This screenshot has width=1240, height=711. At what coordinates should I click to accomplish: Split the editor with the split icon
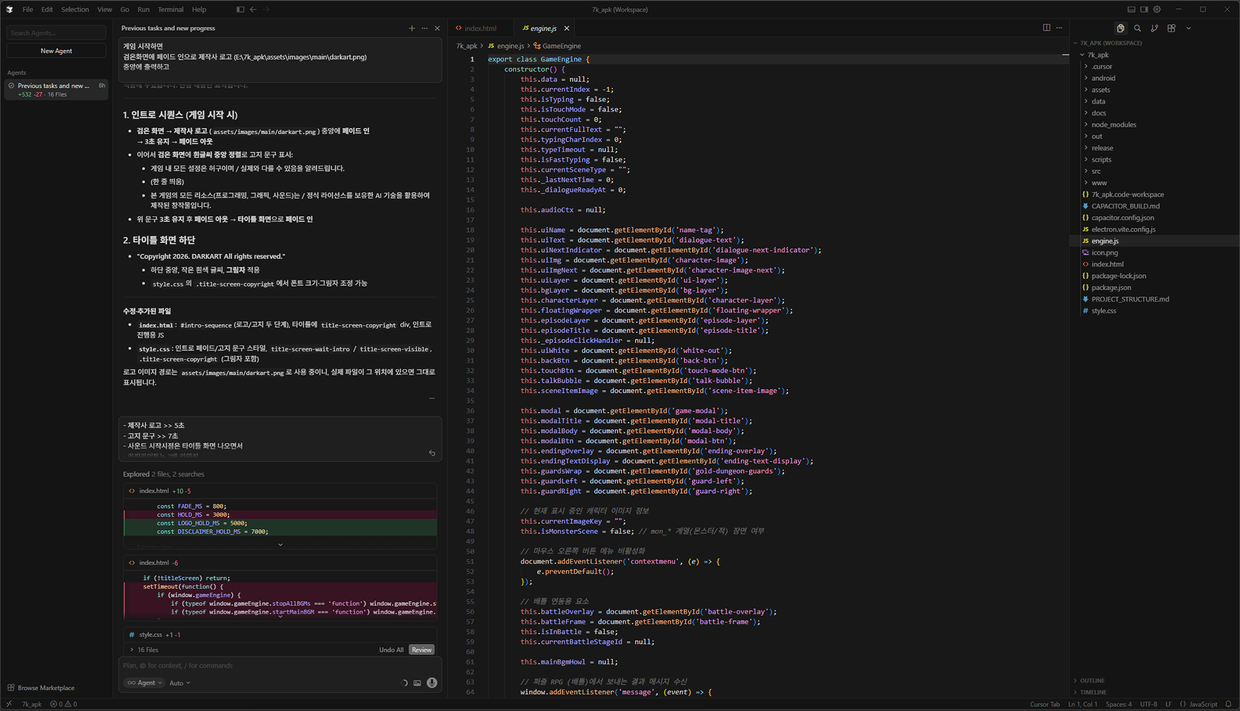[1046, 28]
